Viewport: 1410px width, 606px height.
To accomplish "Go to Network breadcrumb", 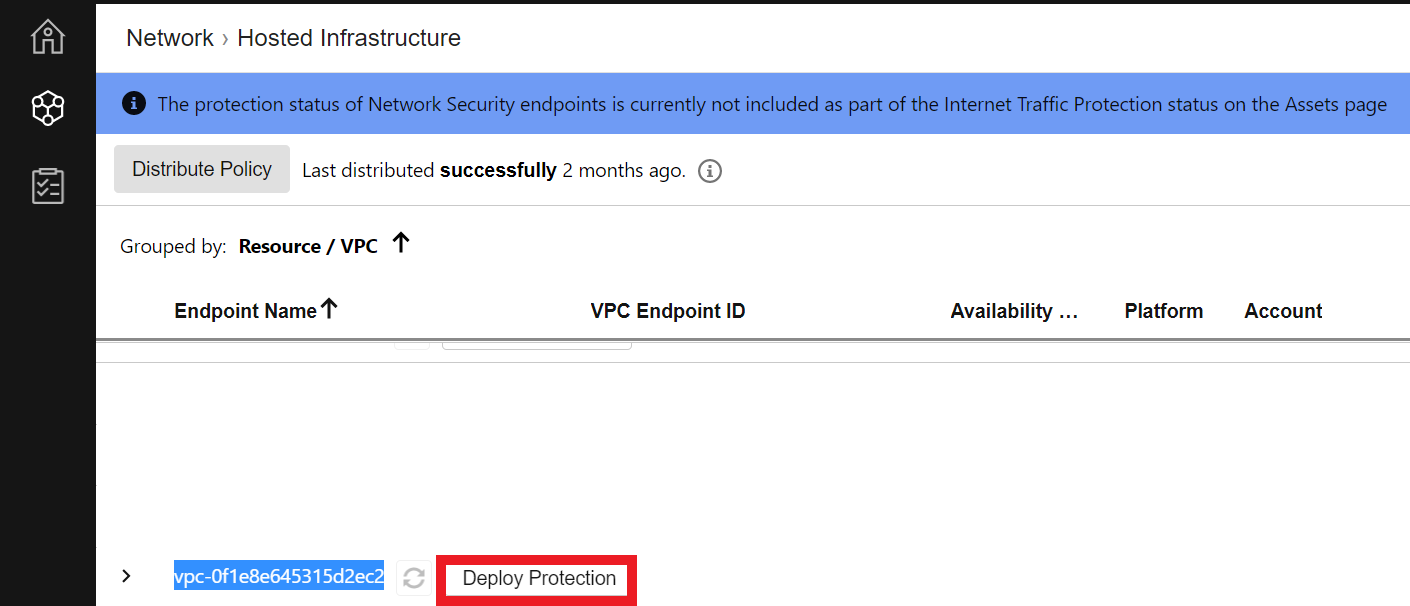I will (170, 38).
